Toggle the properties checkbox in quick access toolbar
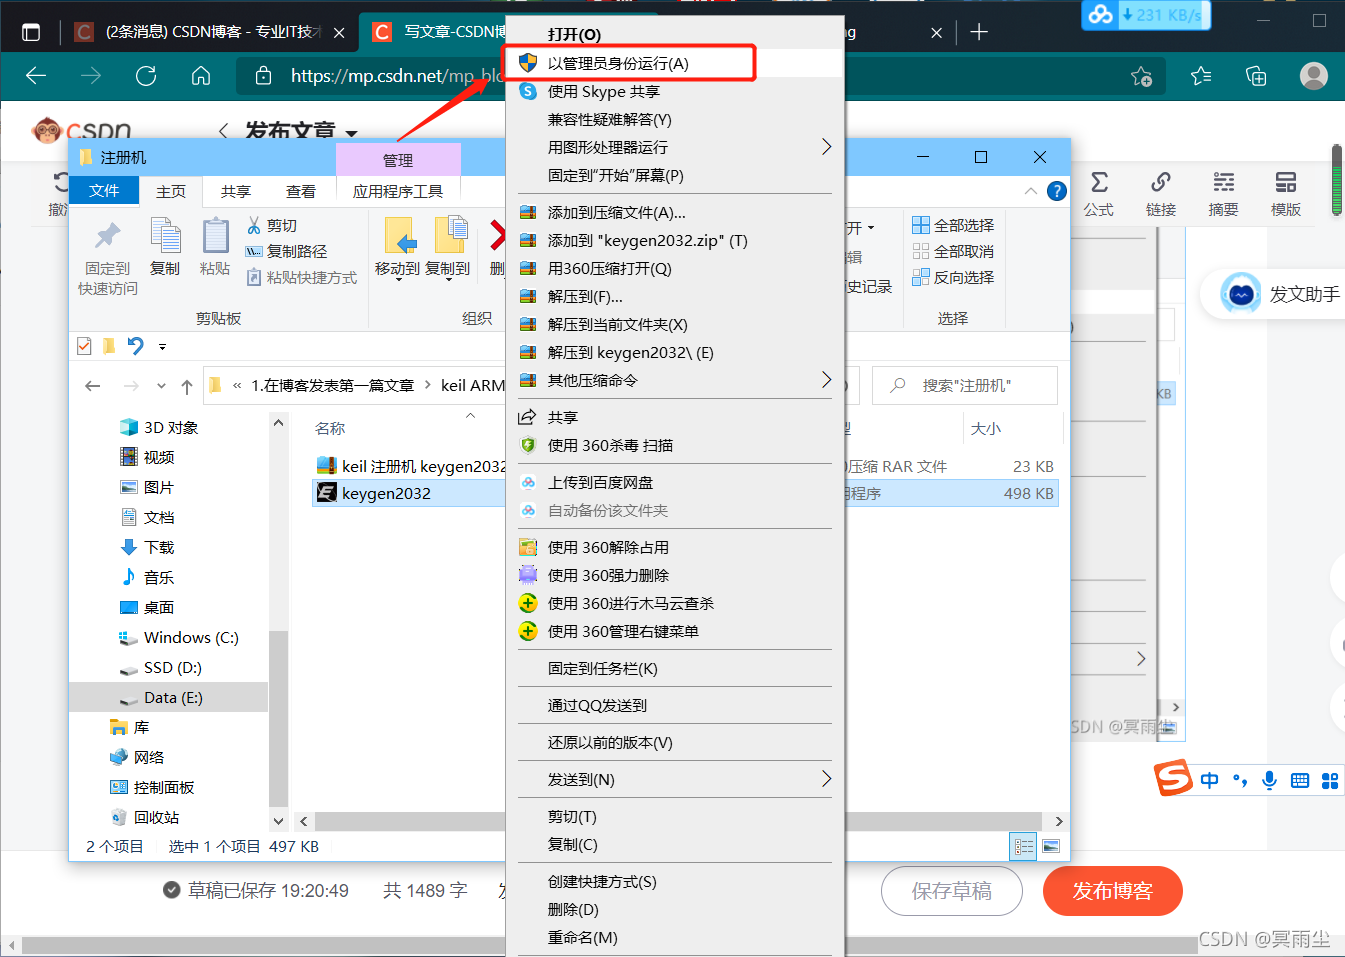1345x957 pixels. coord(84,346)
